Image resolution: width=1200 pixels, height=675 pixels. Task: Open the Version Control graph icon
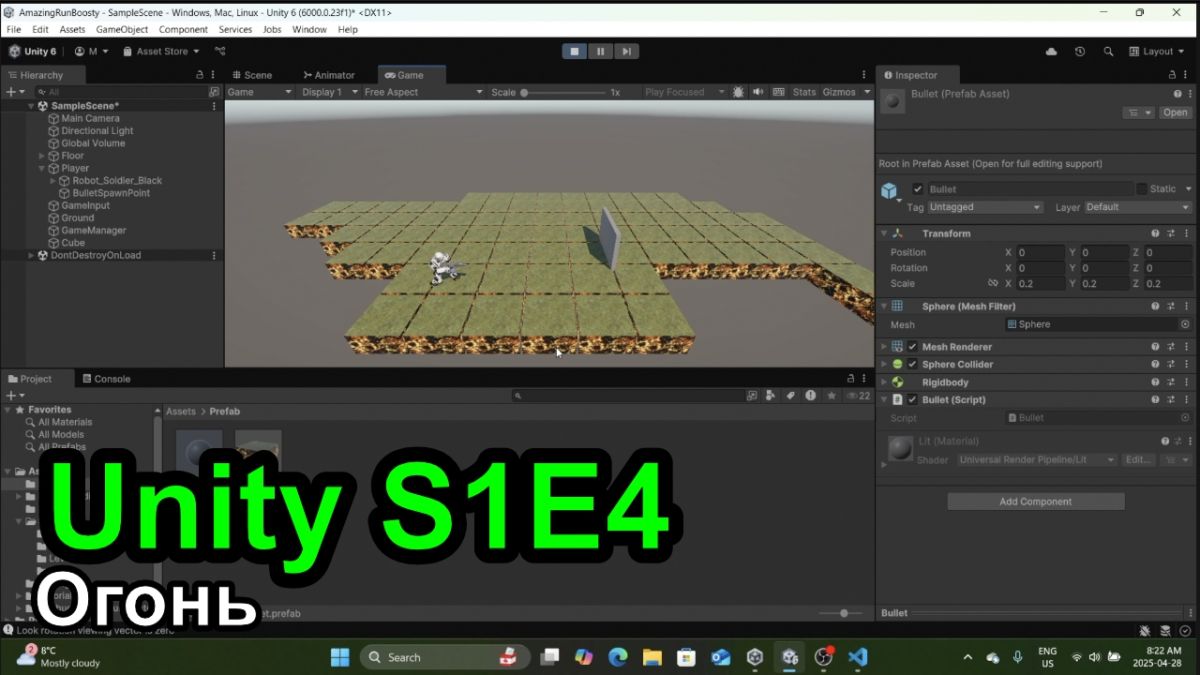(x=220, y=51)
